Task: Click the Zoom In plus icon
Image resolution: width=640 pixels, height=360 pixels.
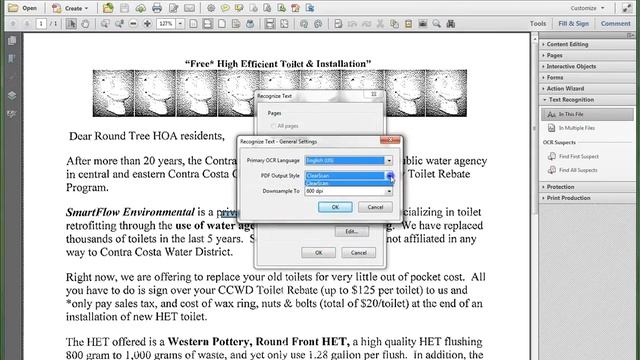Action: click(147, 24)
